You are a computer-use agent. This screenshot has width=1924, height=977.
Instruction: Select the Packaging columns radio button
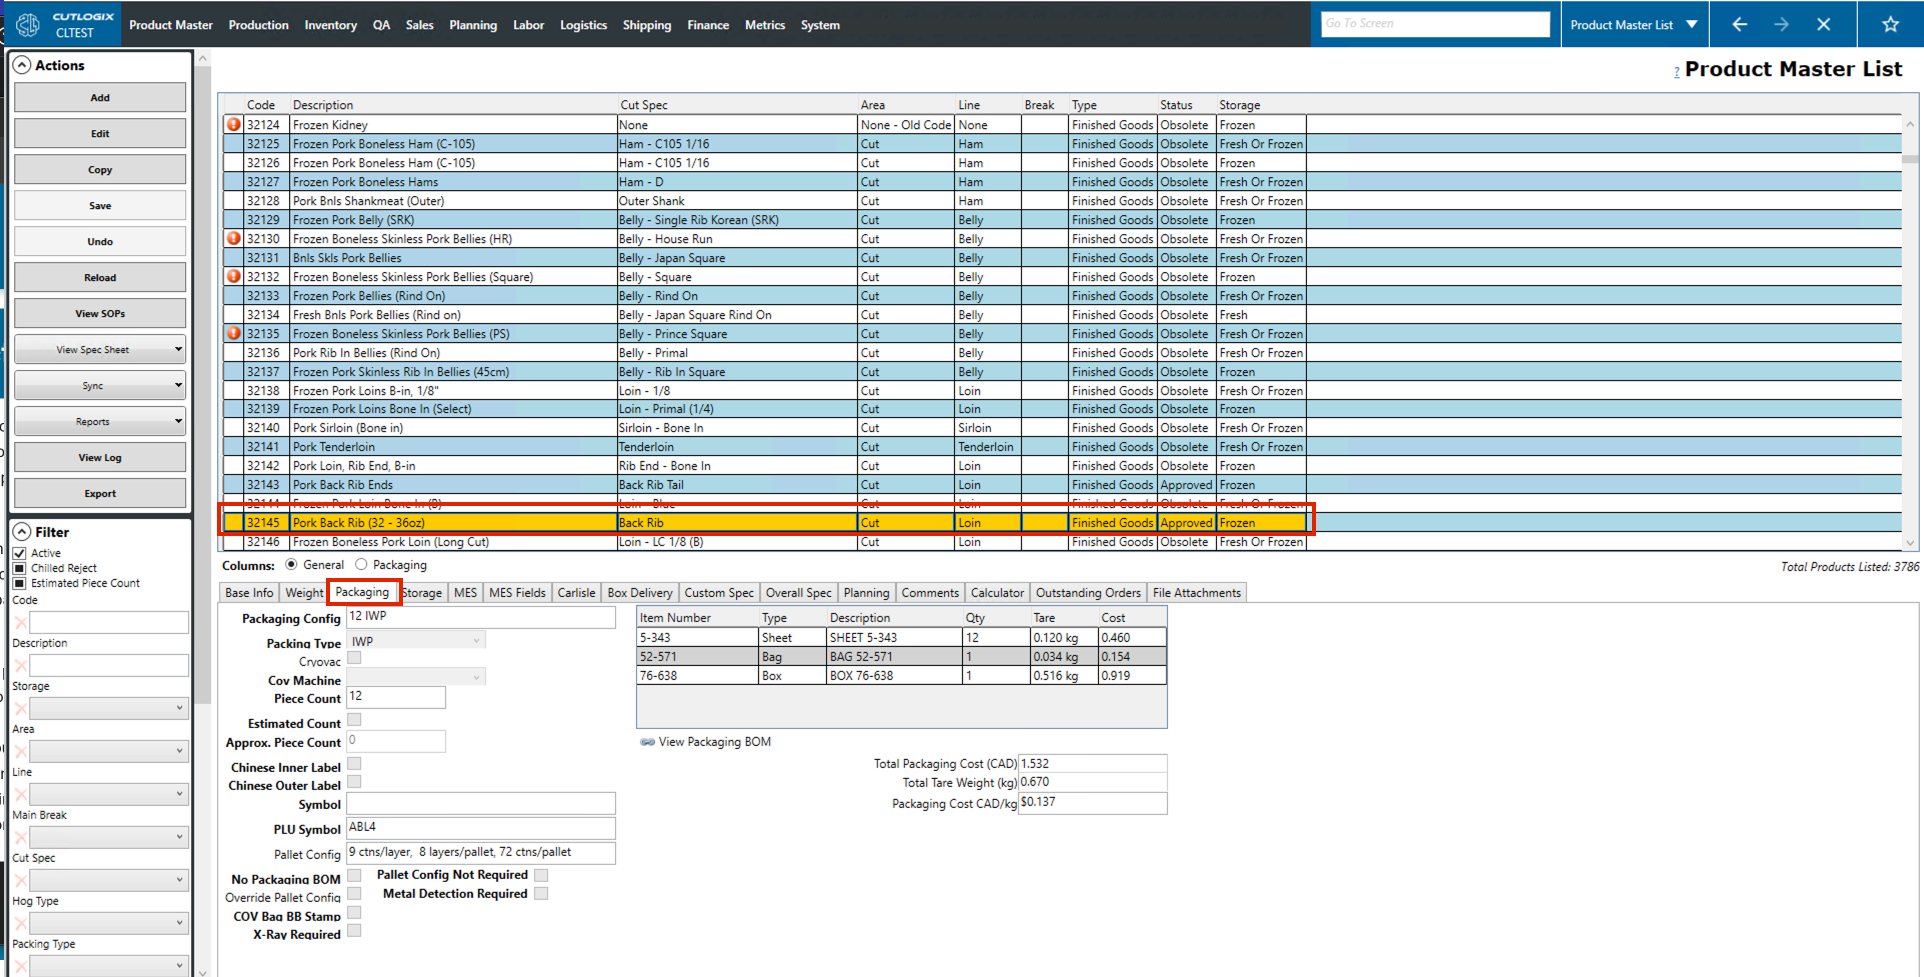tap(362, 565)
